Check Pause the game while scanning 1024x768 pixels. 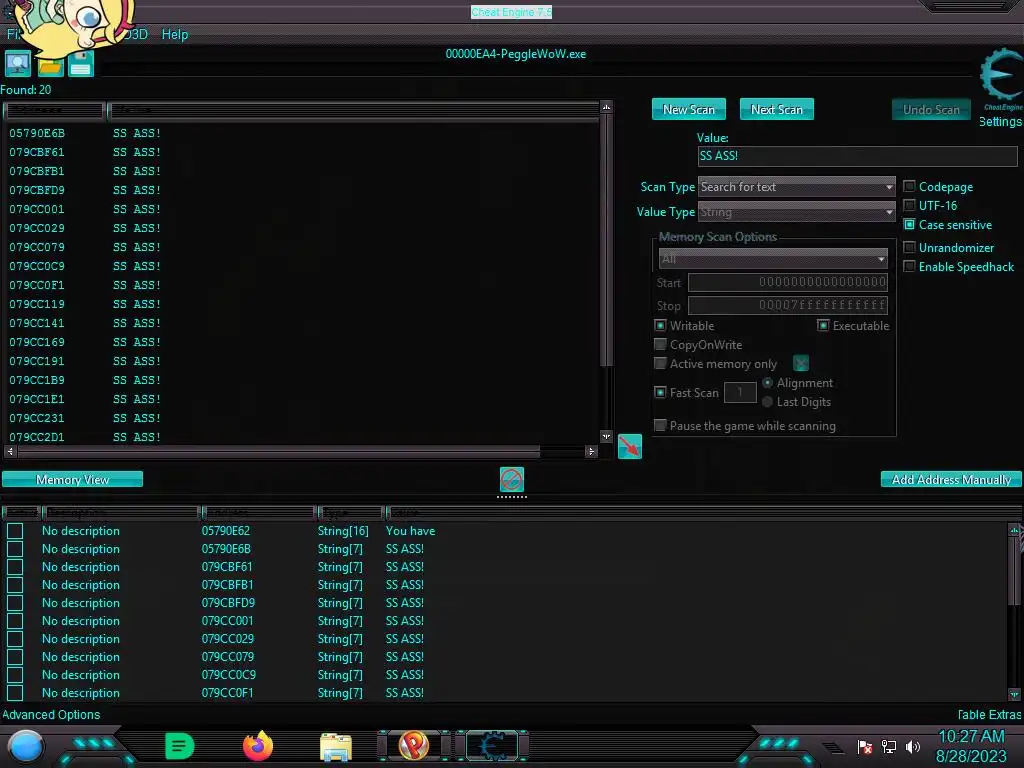(x=660, y=426)
